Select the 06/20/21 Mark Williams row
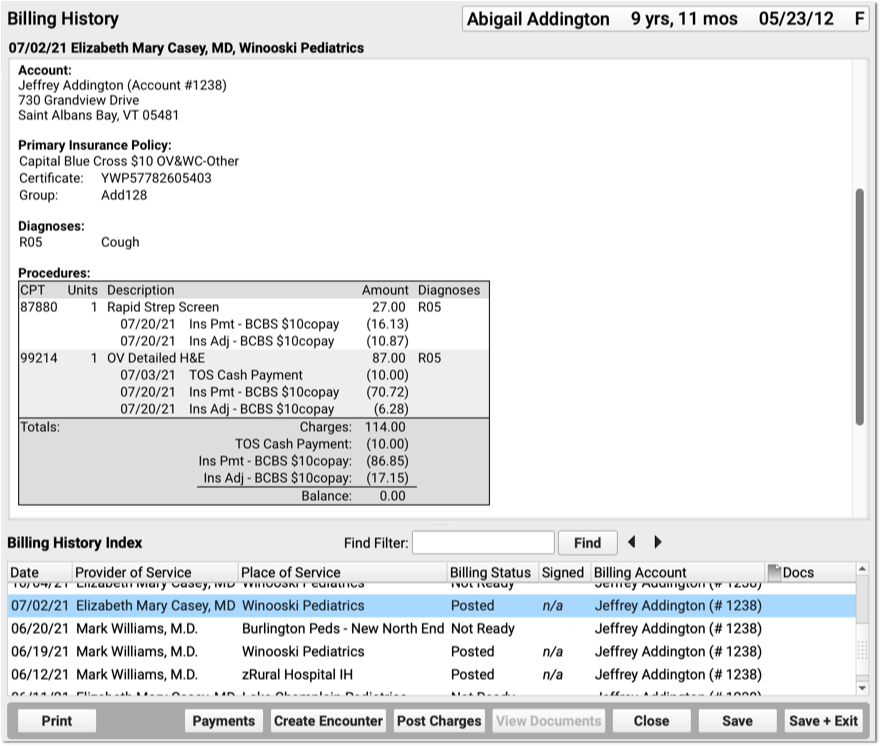 (x=432, y=629)
